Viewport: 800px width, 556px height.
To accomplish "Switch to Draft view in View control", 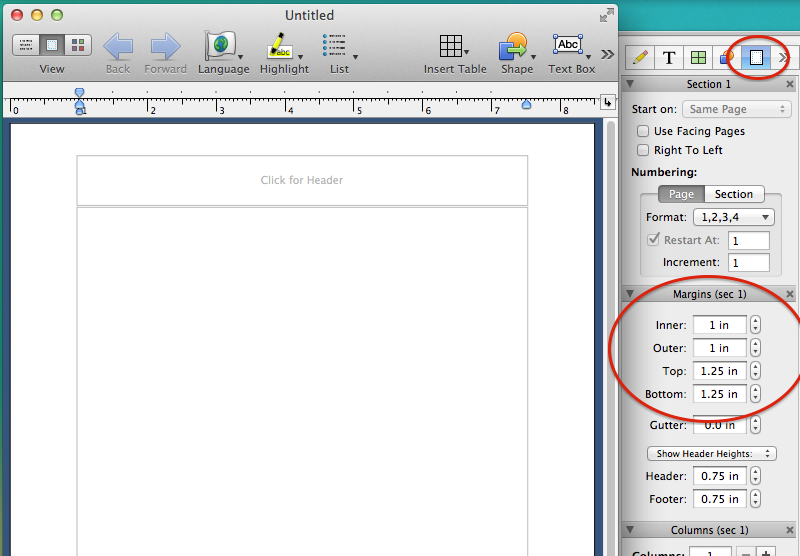I will 26,45.
